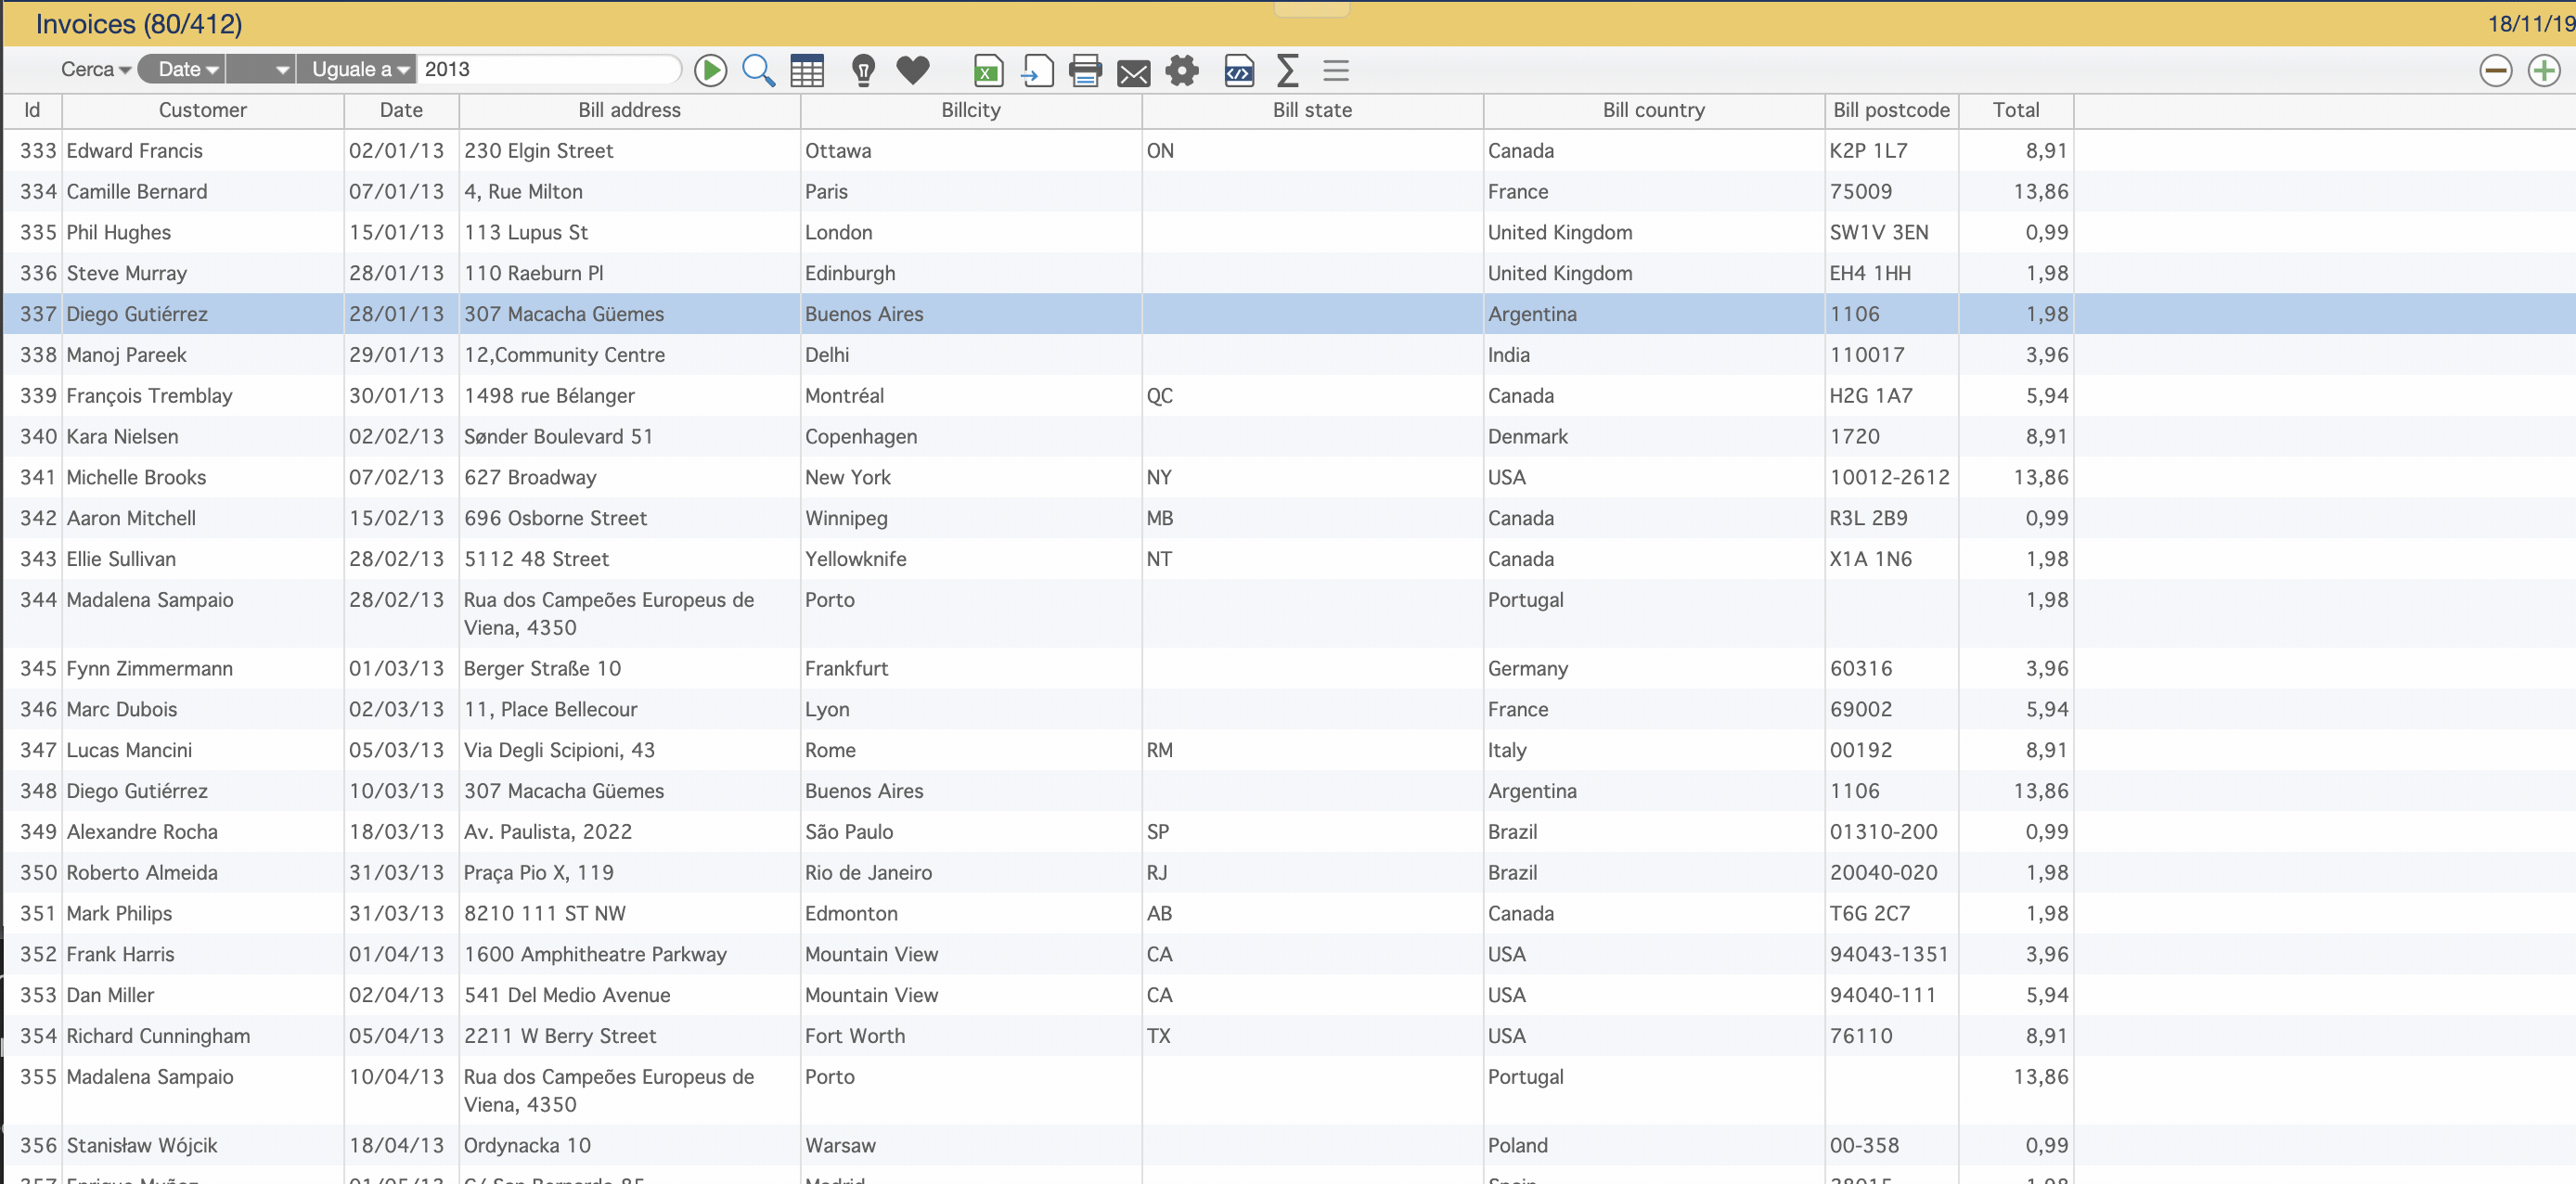This screenshot has height=1184, width=2576.
Task: Click address '11, Place Bellecour'
Action: 550,710
